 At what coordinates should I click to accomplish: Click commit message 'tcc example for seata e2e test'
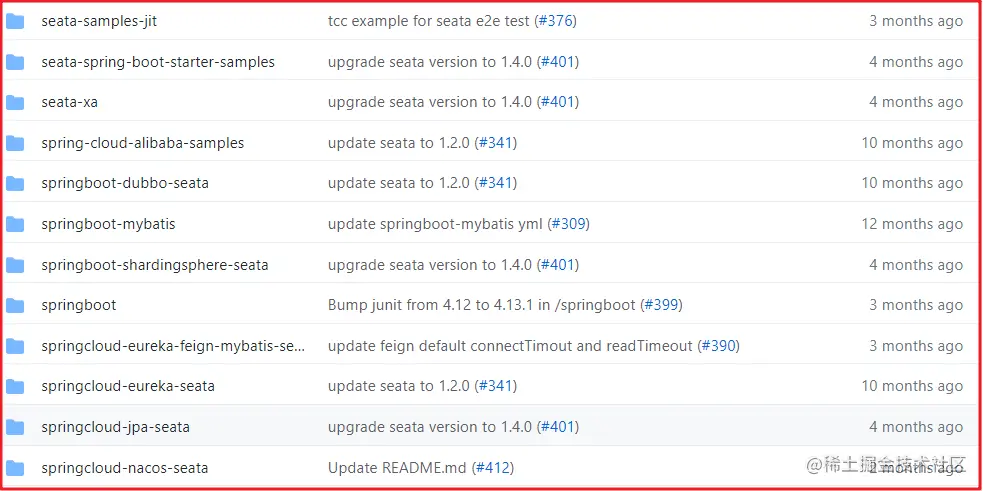(429, 21)
